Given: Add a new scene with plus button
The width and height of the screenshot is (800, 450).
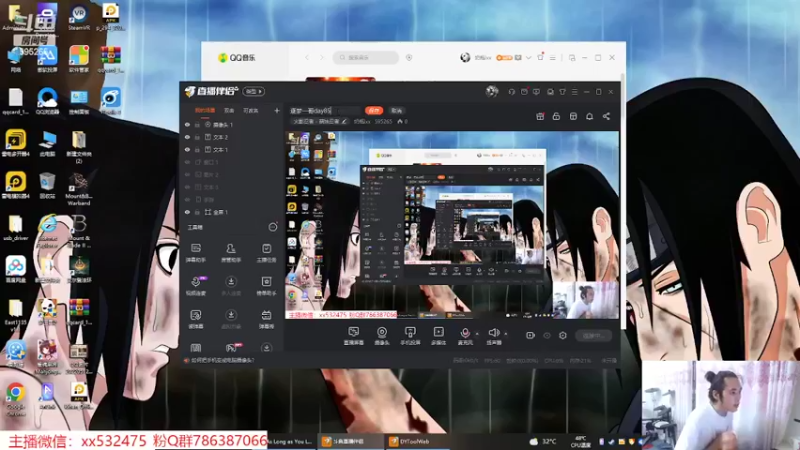Looking at the screenshot, I should 277,110.
